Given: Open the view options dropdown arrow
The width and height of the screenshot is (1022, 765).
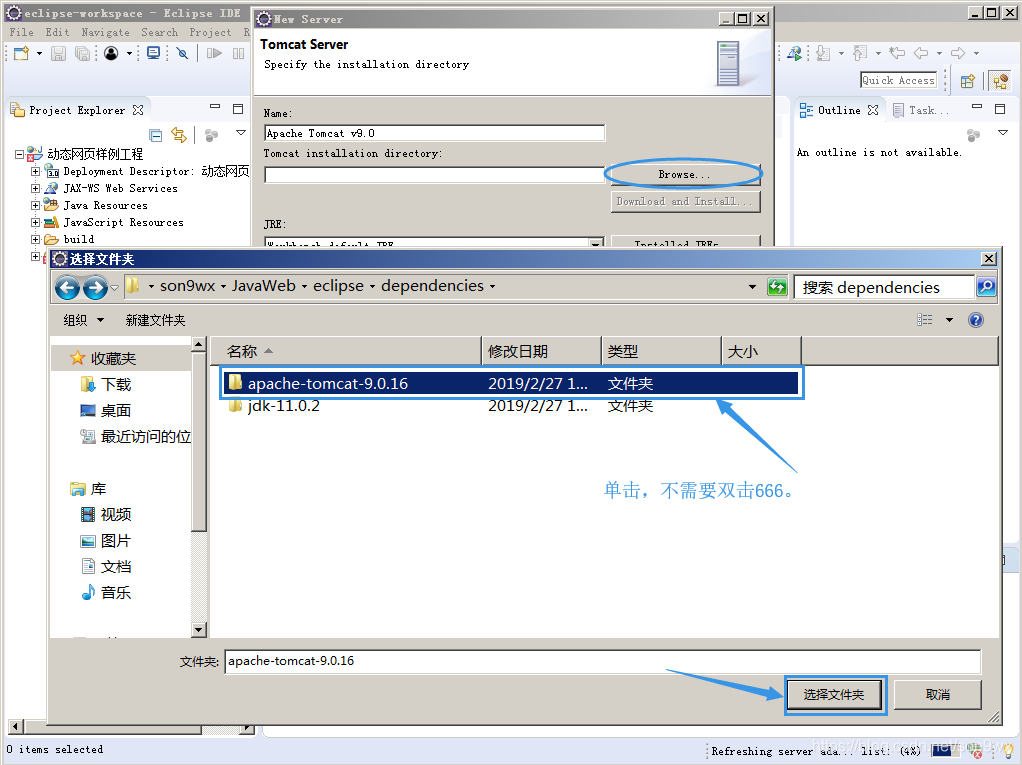Looking at the screenshot, I should 950,320.
